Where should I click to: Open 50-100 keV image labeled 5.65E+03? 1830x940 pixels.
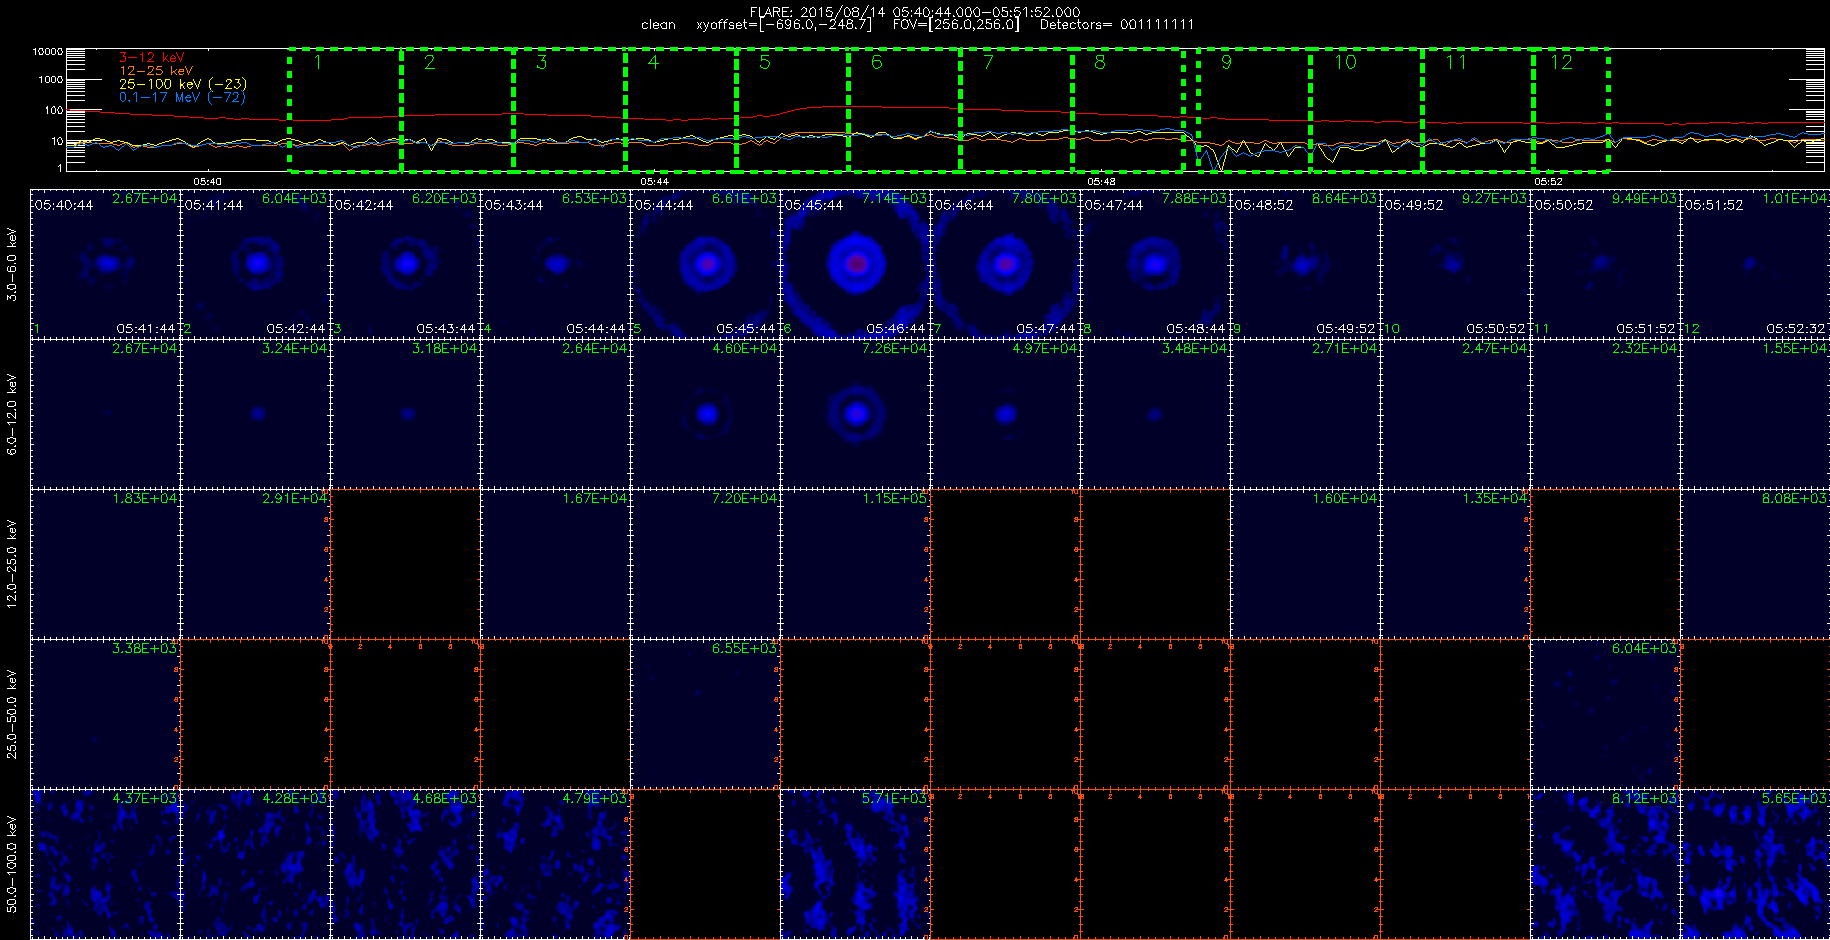pos(1755,864)
